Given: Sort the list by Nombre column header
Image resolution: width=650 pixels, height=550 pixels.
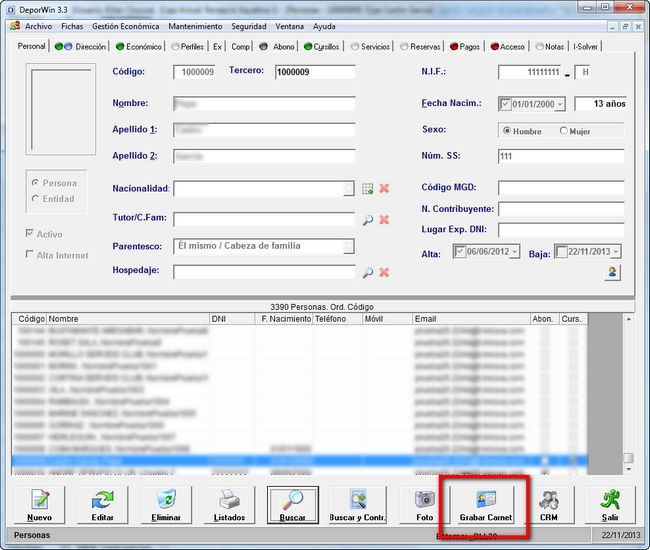Looking at the screenshot, I should [x=128, y=319].
